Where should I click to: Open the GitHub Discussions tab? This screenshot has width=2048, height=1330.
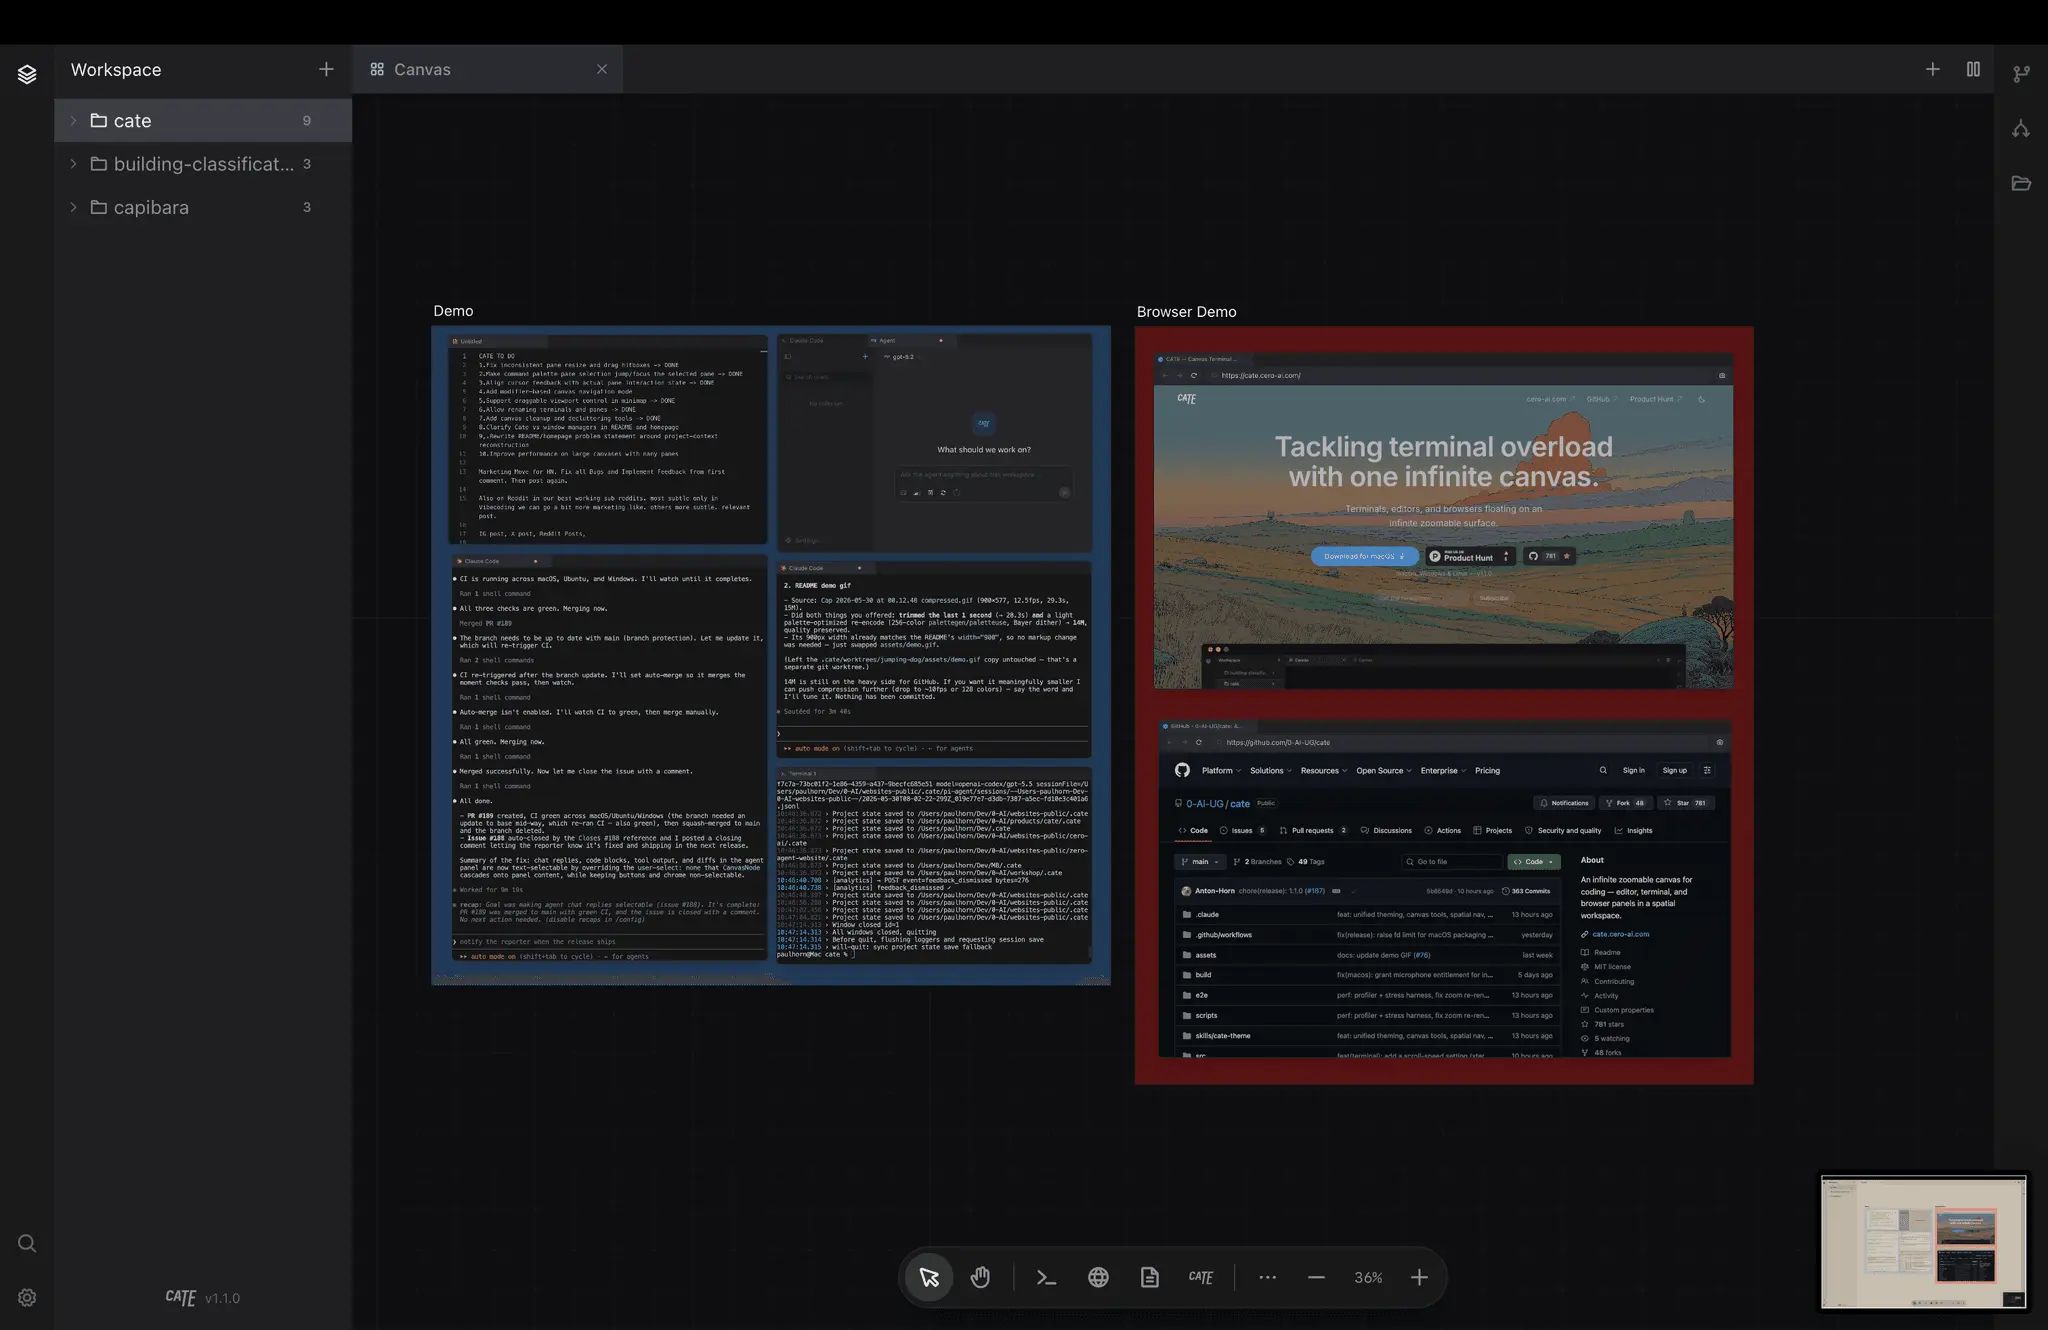(1386, 830)
